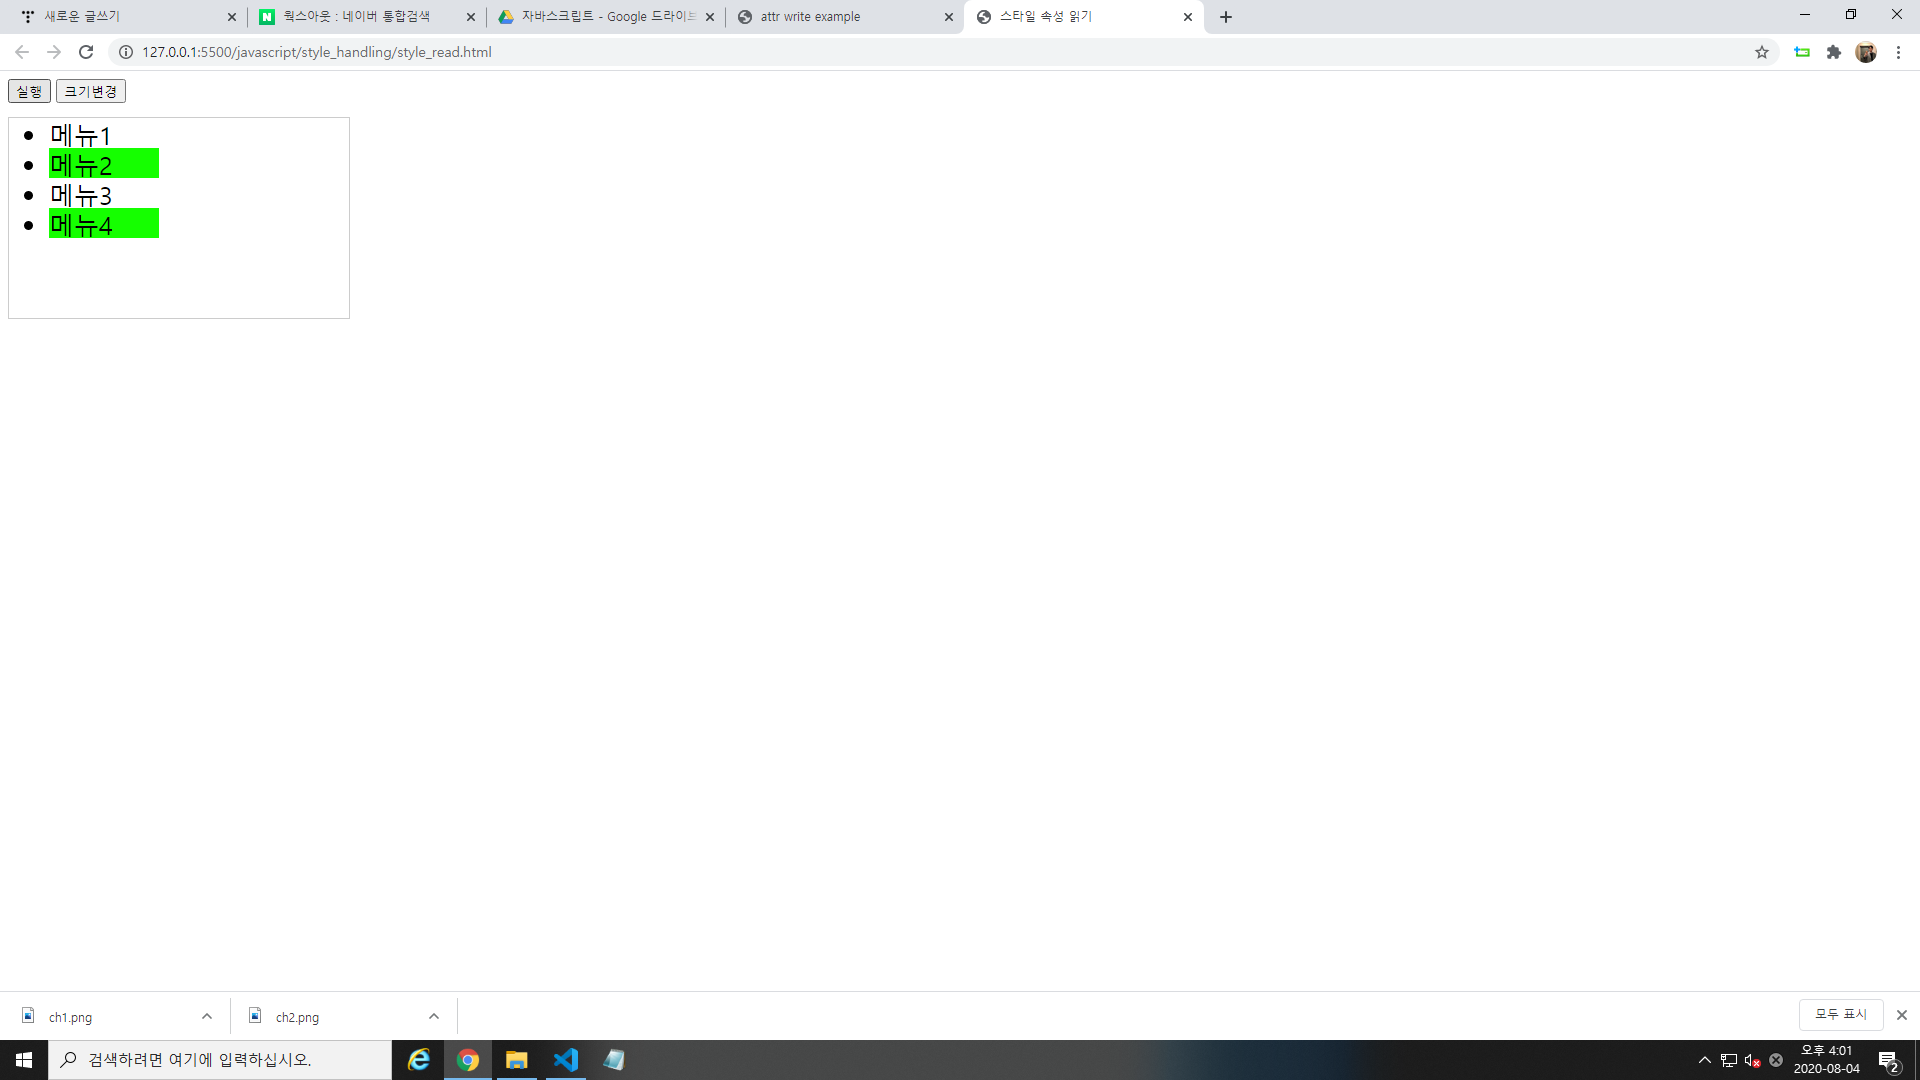
Task: Click the user profile avatar icon
Action: click(x=1865, y=52)
